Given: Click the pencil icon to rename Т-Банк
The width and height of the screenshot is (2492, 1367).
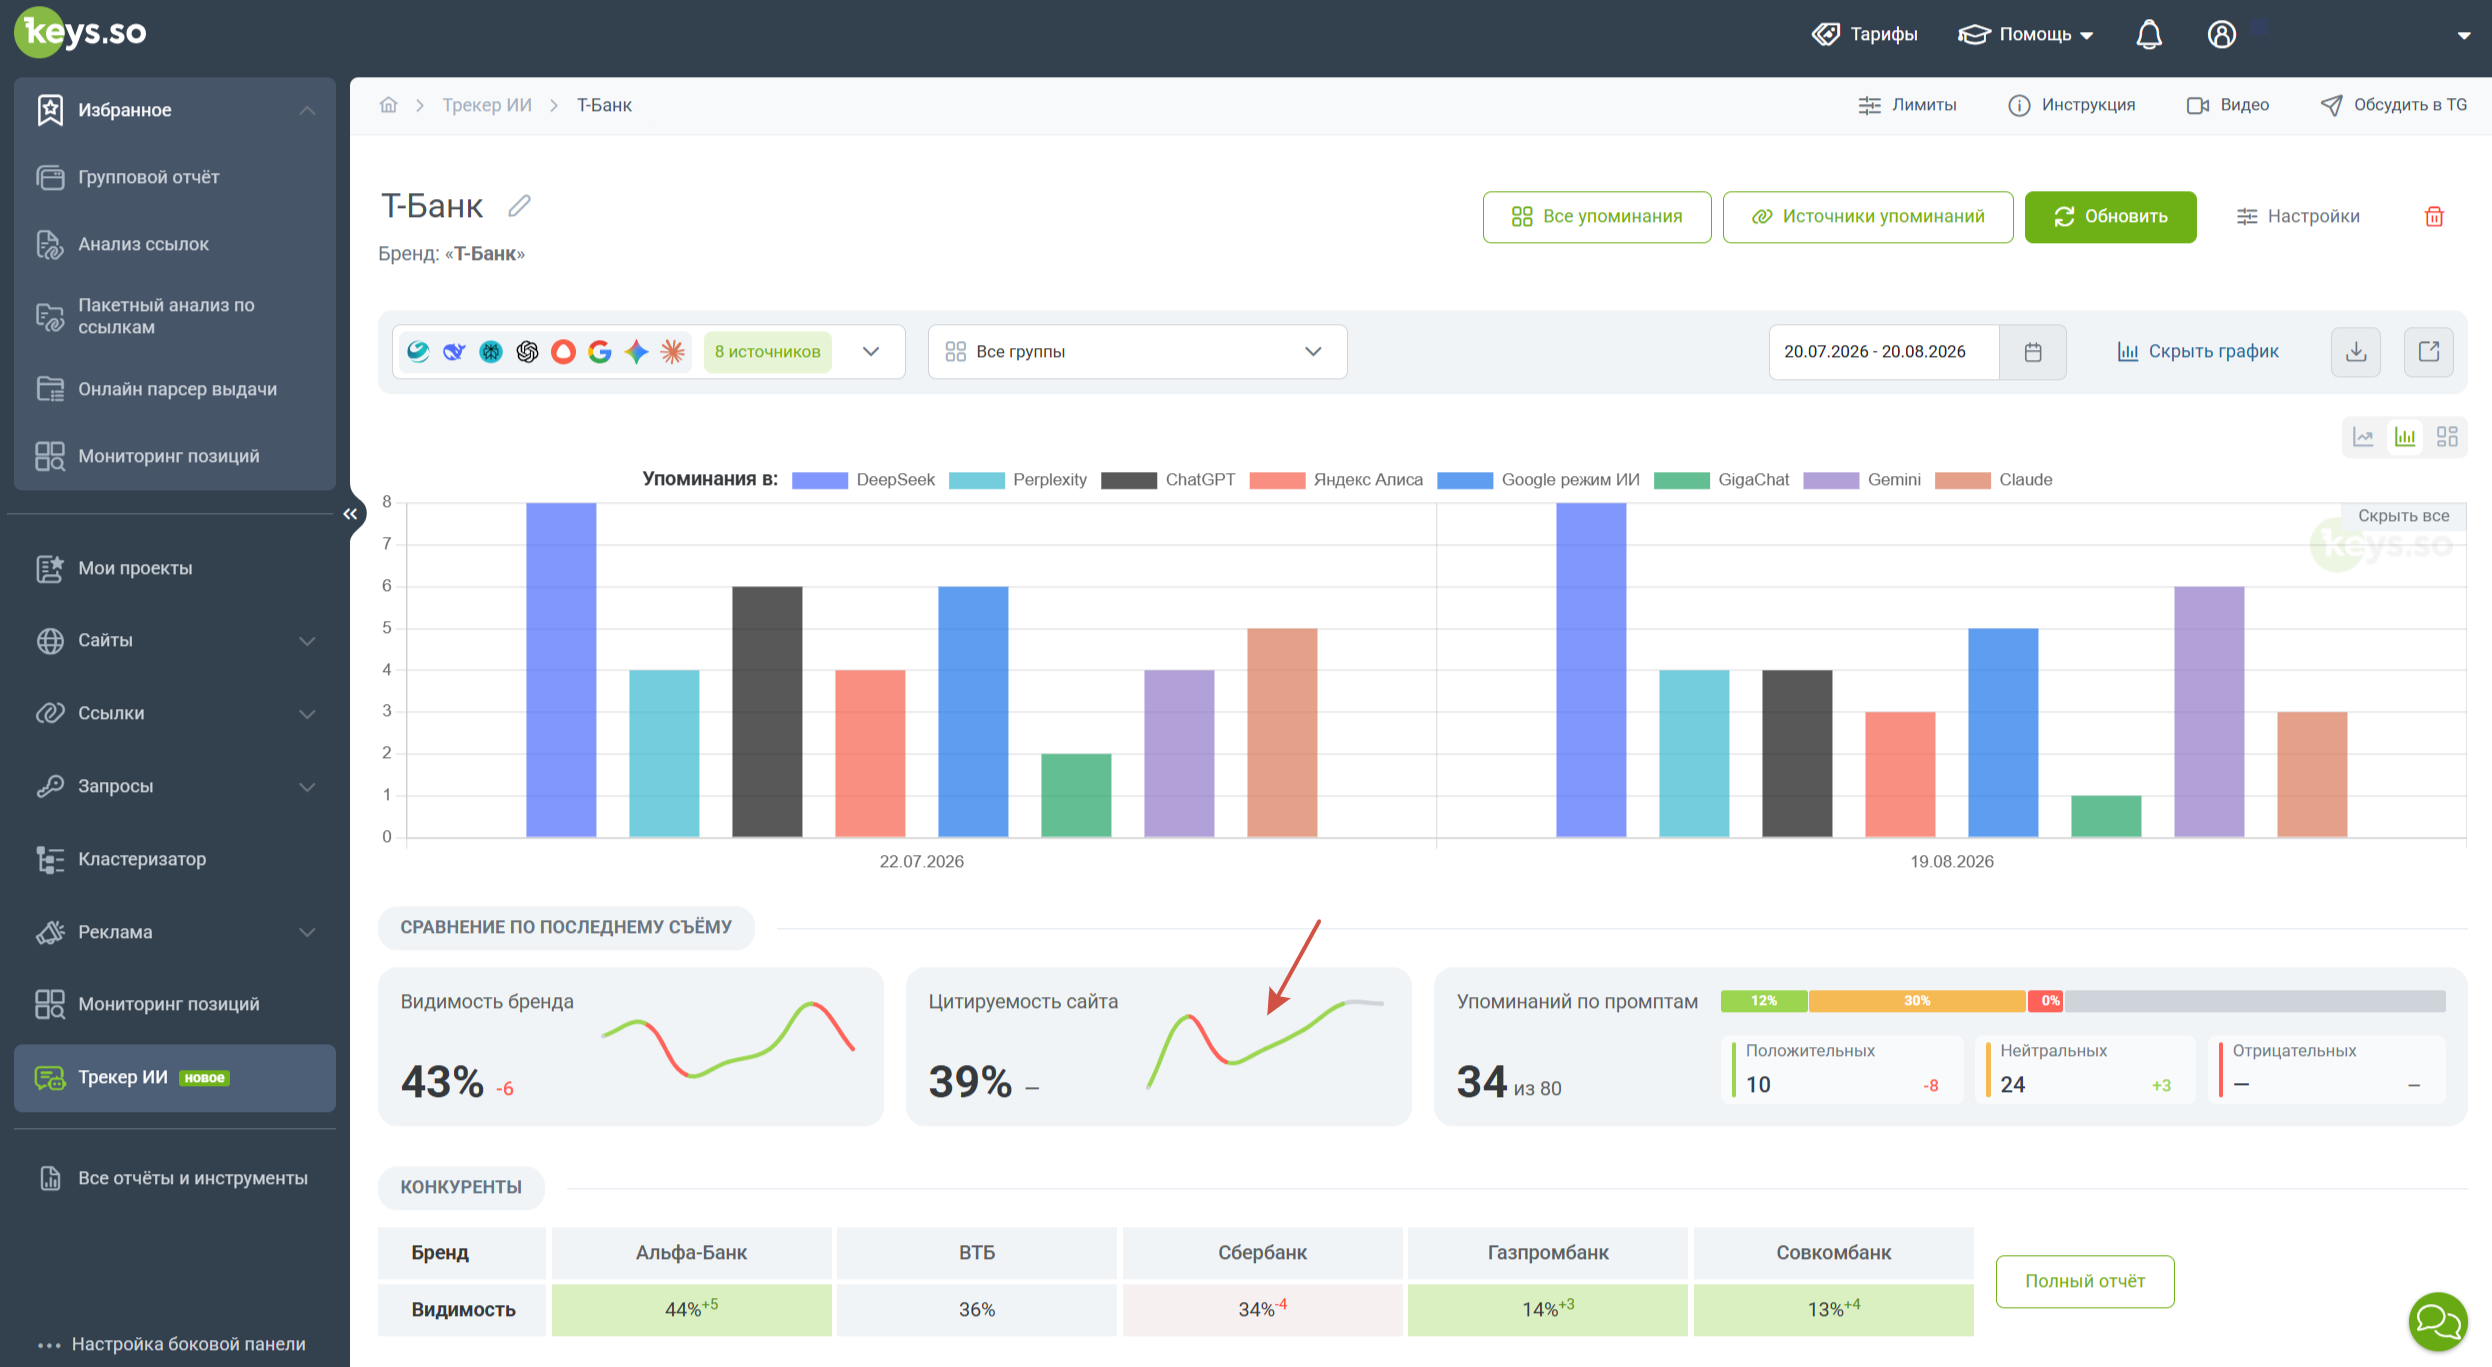Looking at the screenshot, I should (519, 206).
